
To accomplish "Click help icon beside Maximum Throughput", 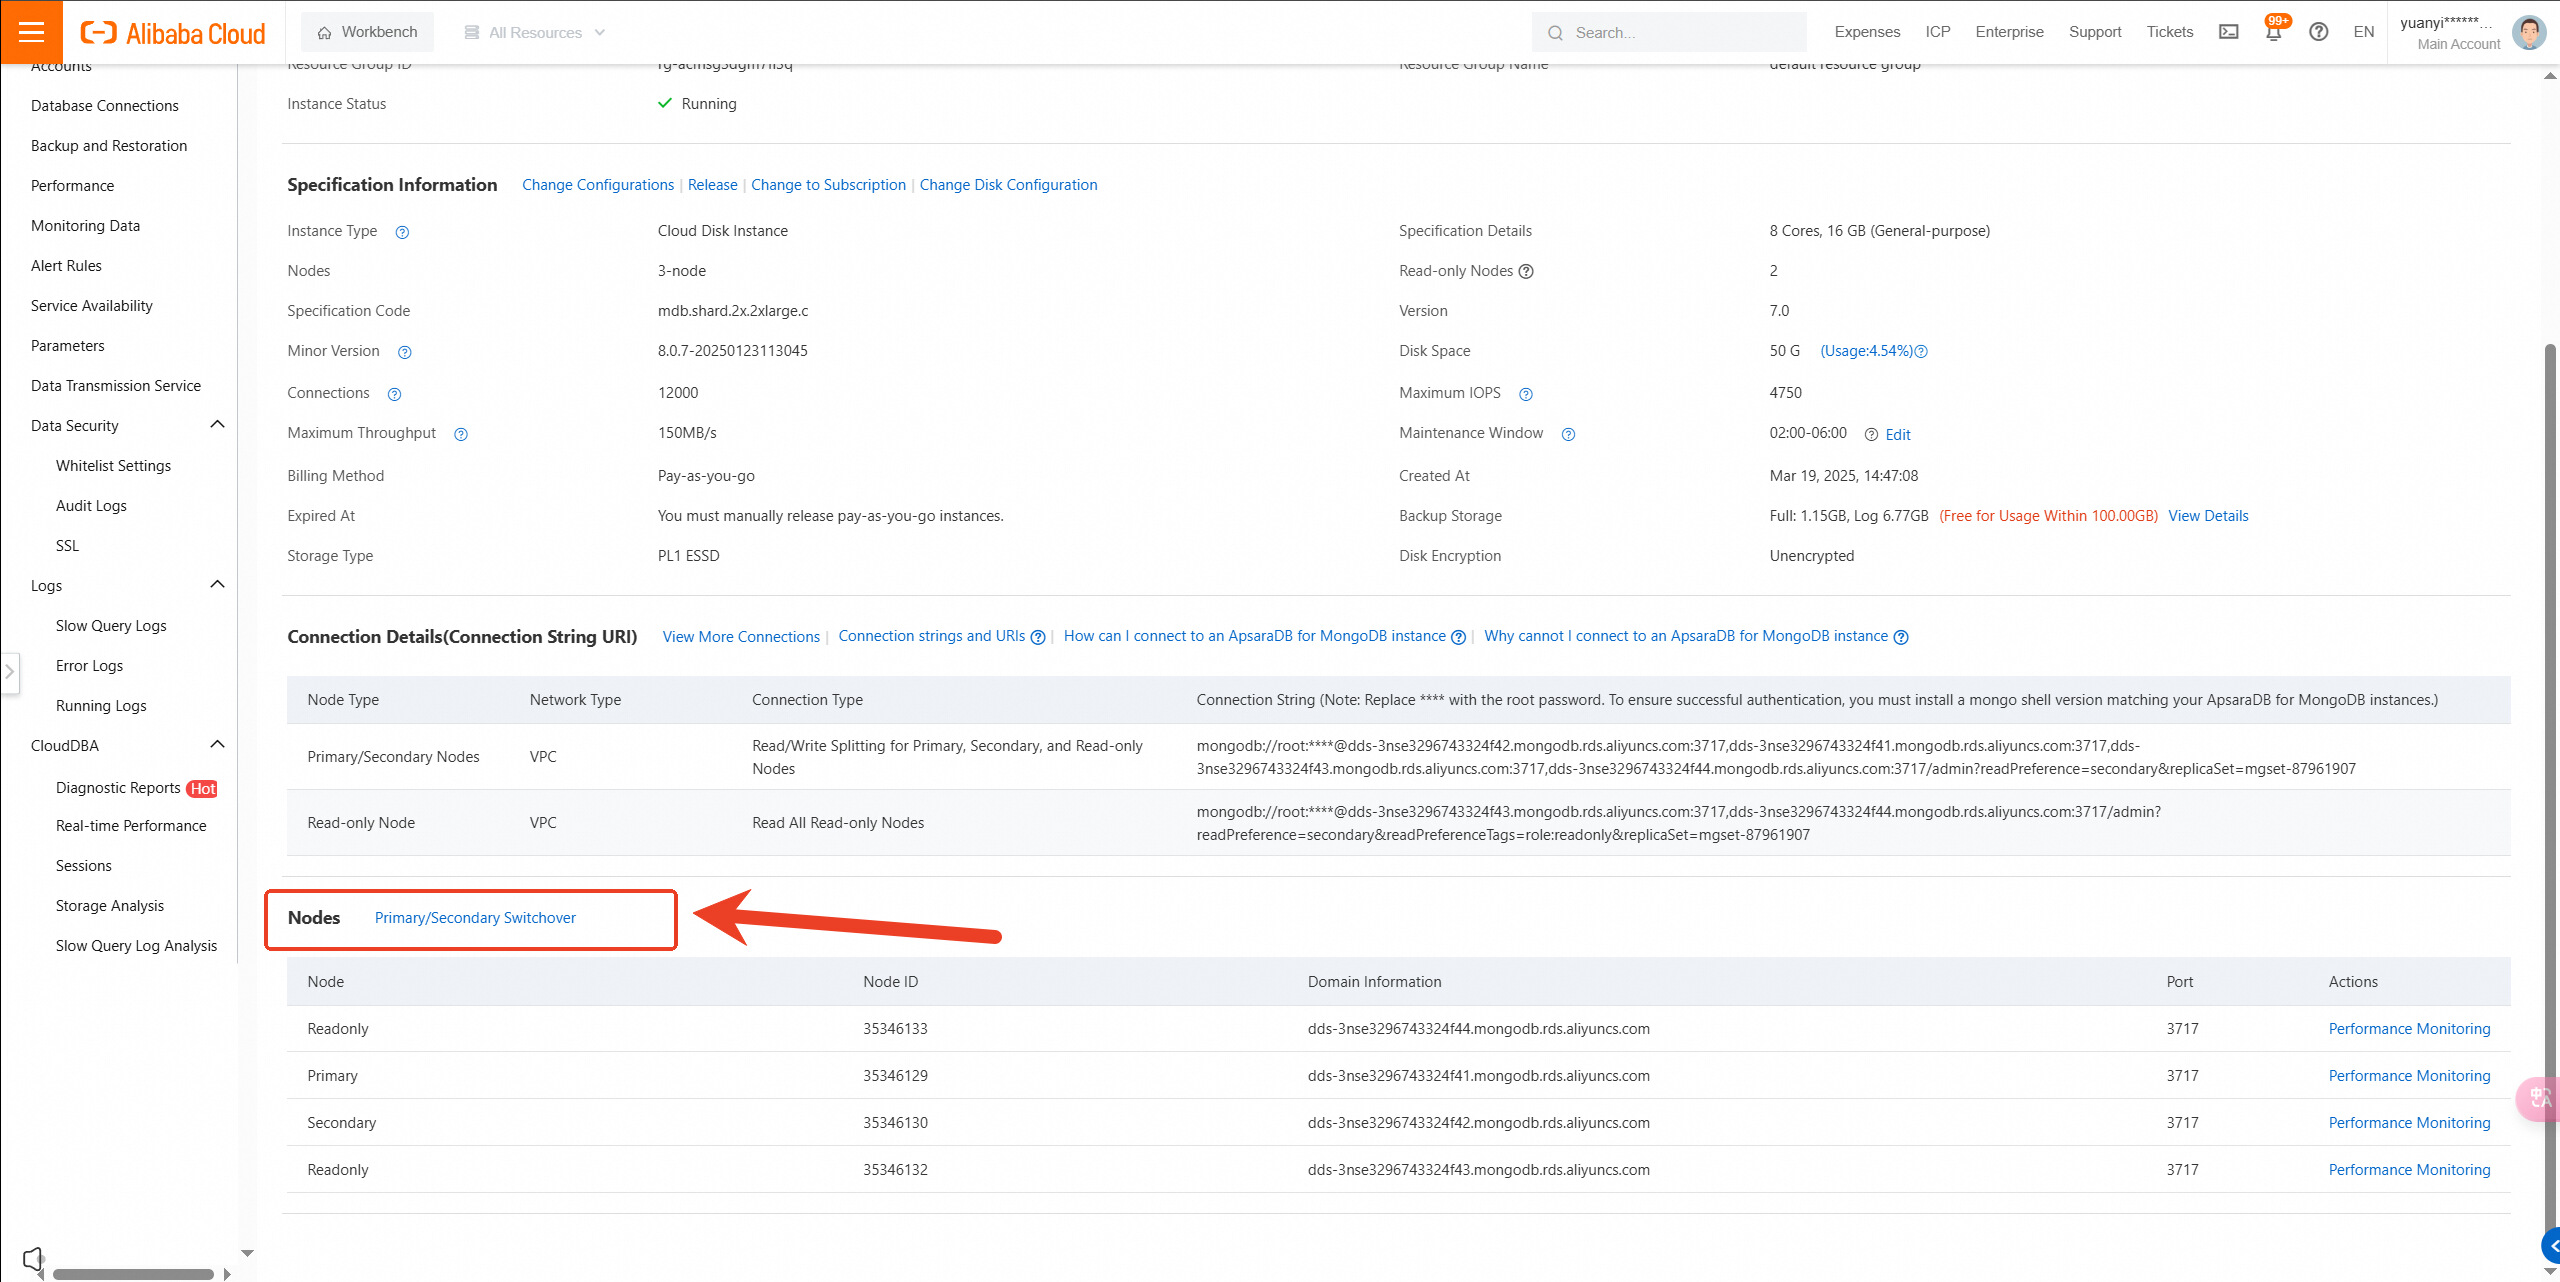I will 461,434.
